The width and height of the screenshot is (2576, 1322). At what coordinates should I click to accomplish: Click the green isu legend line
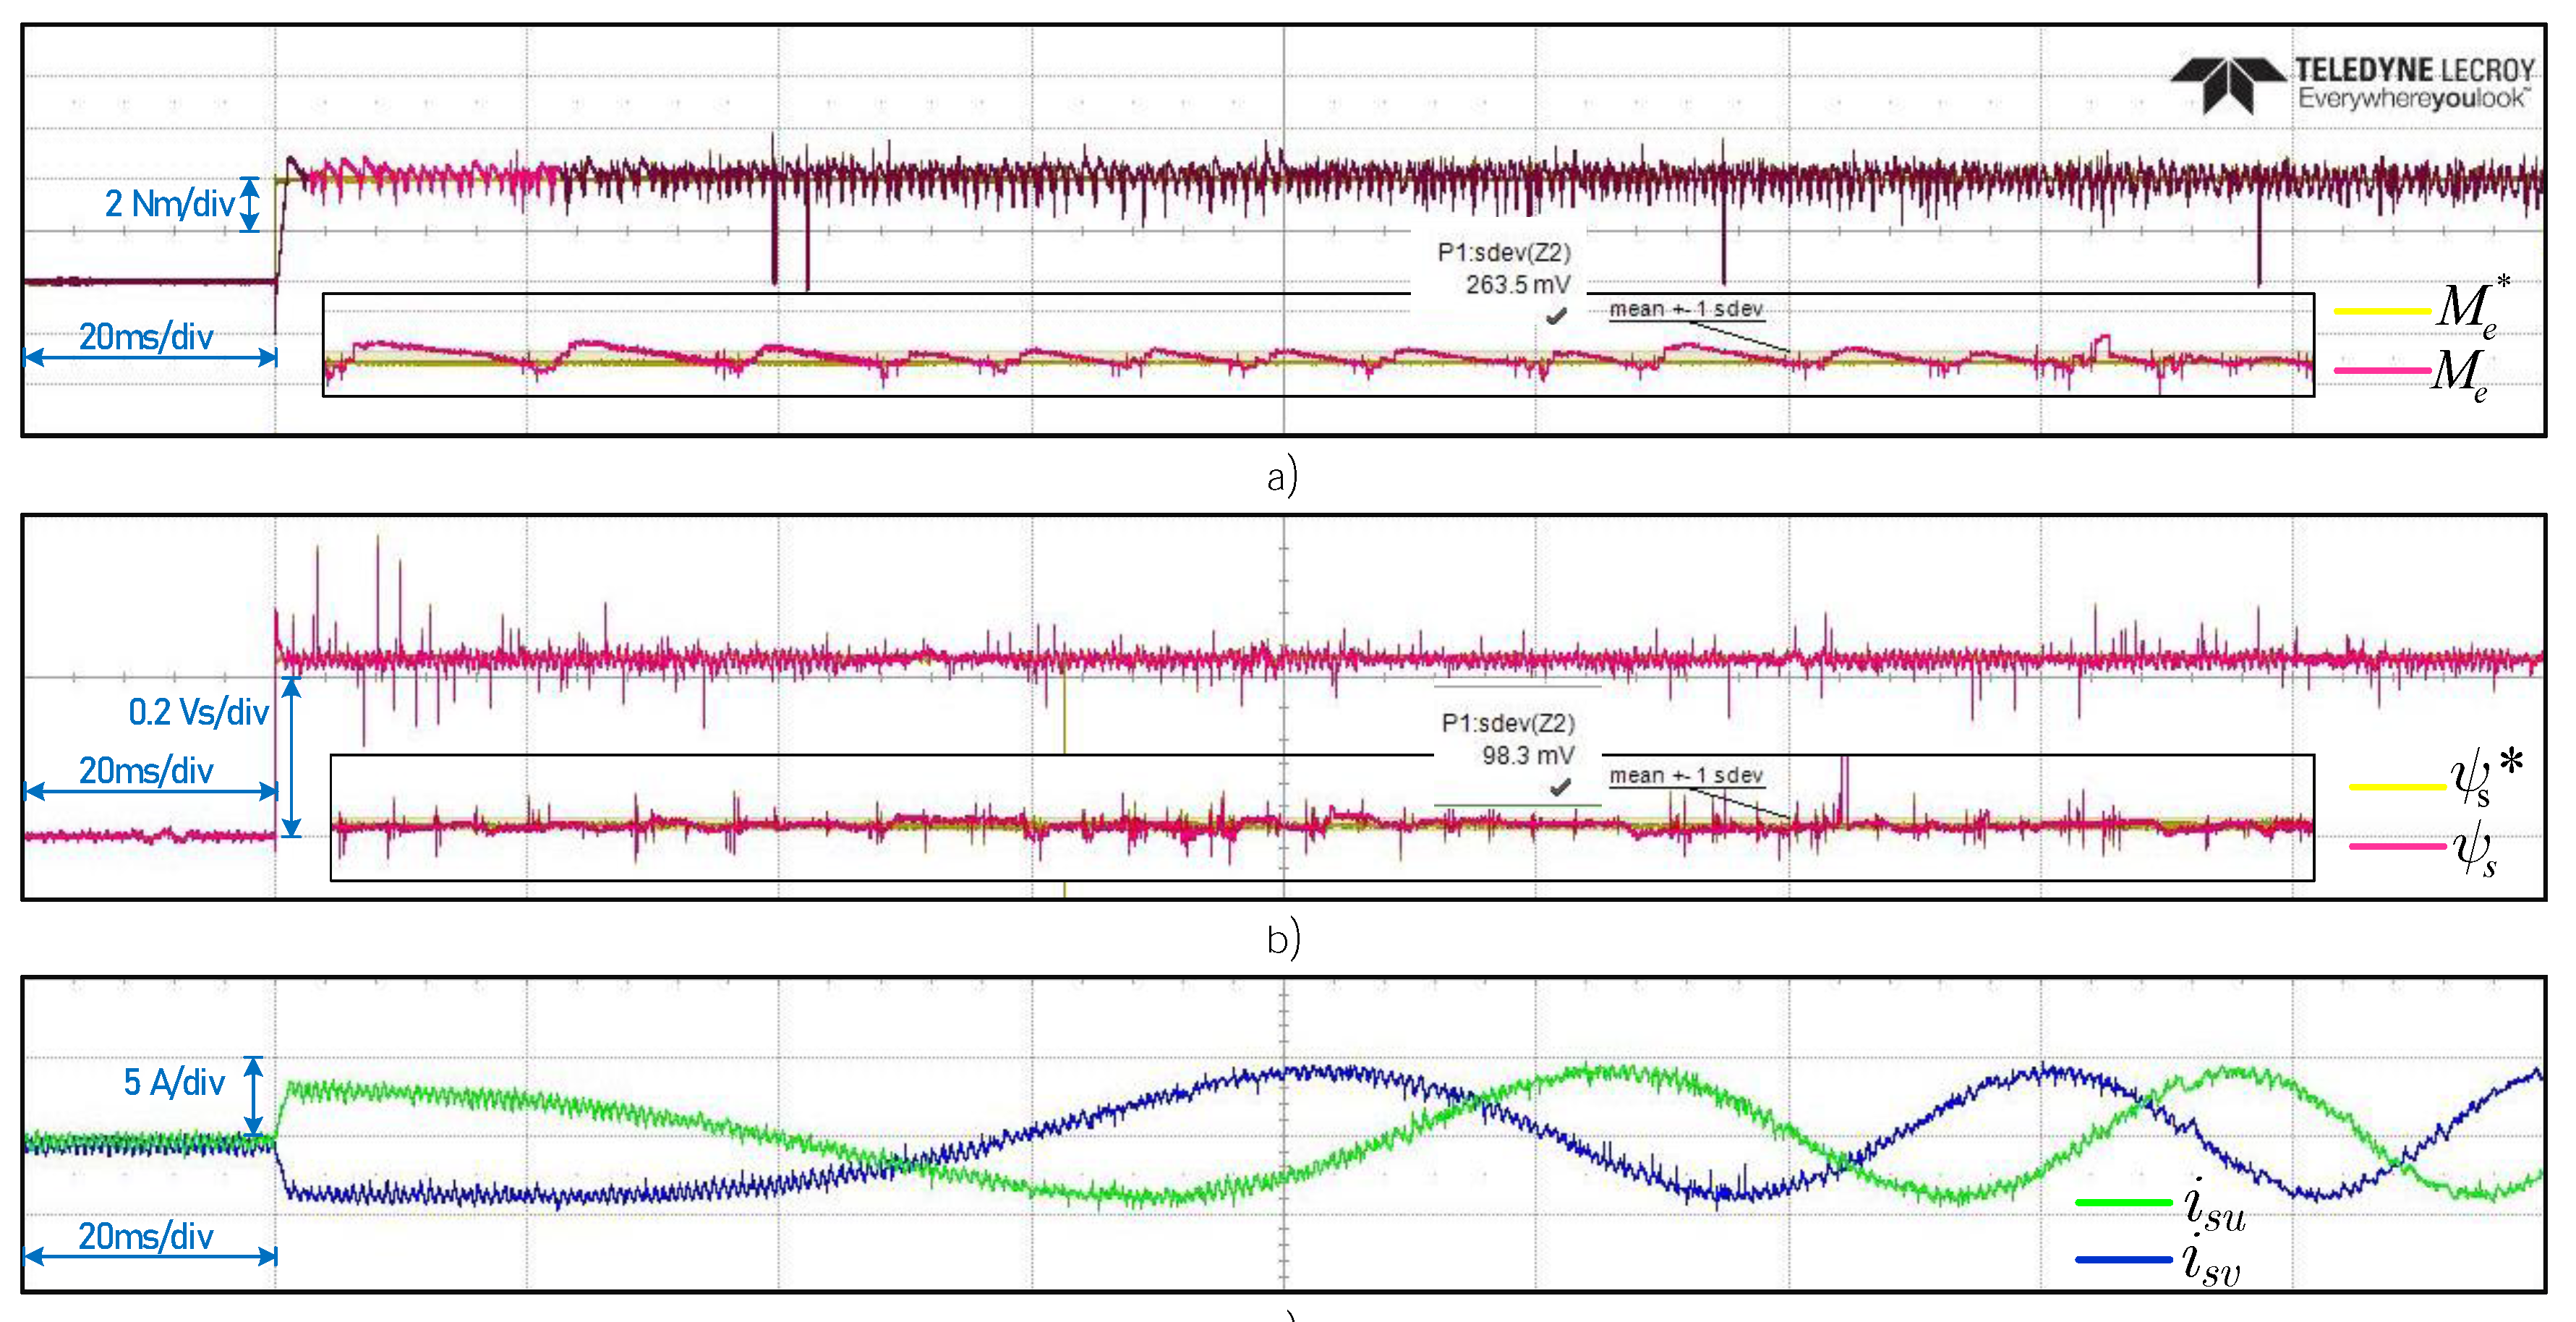click(x=2124, y=1201)
